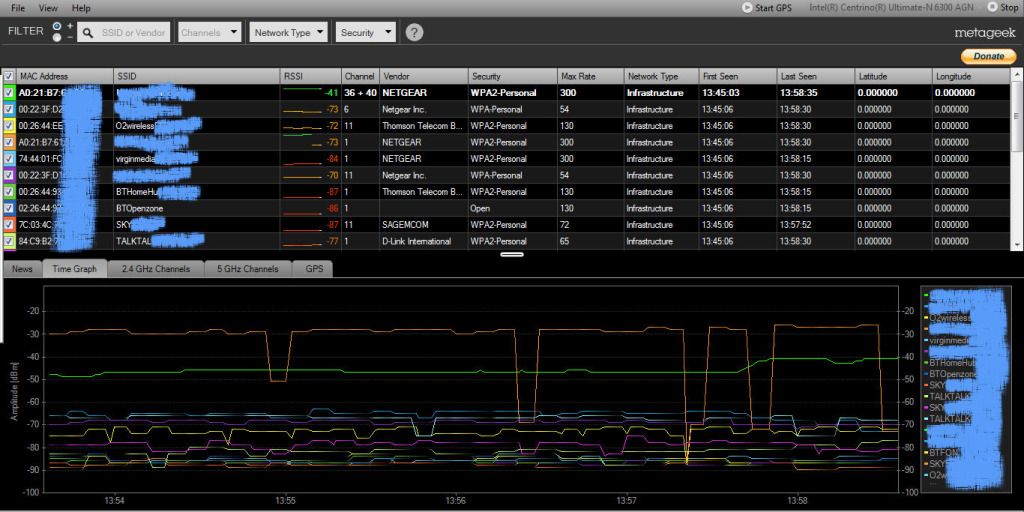Uncheck the O2wireless network checkbox
The width and height of the screenshot is (1024, 512).
coord(8,125)
